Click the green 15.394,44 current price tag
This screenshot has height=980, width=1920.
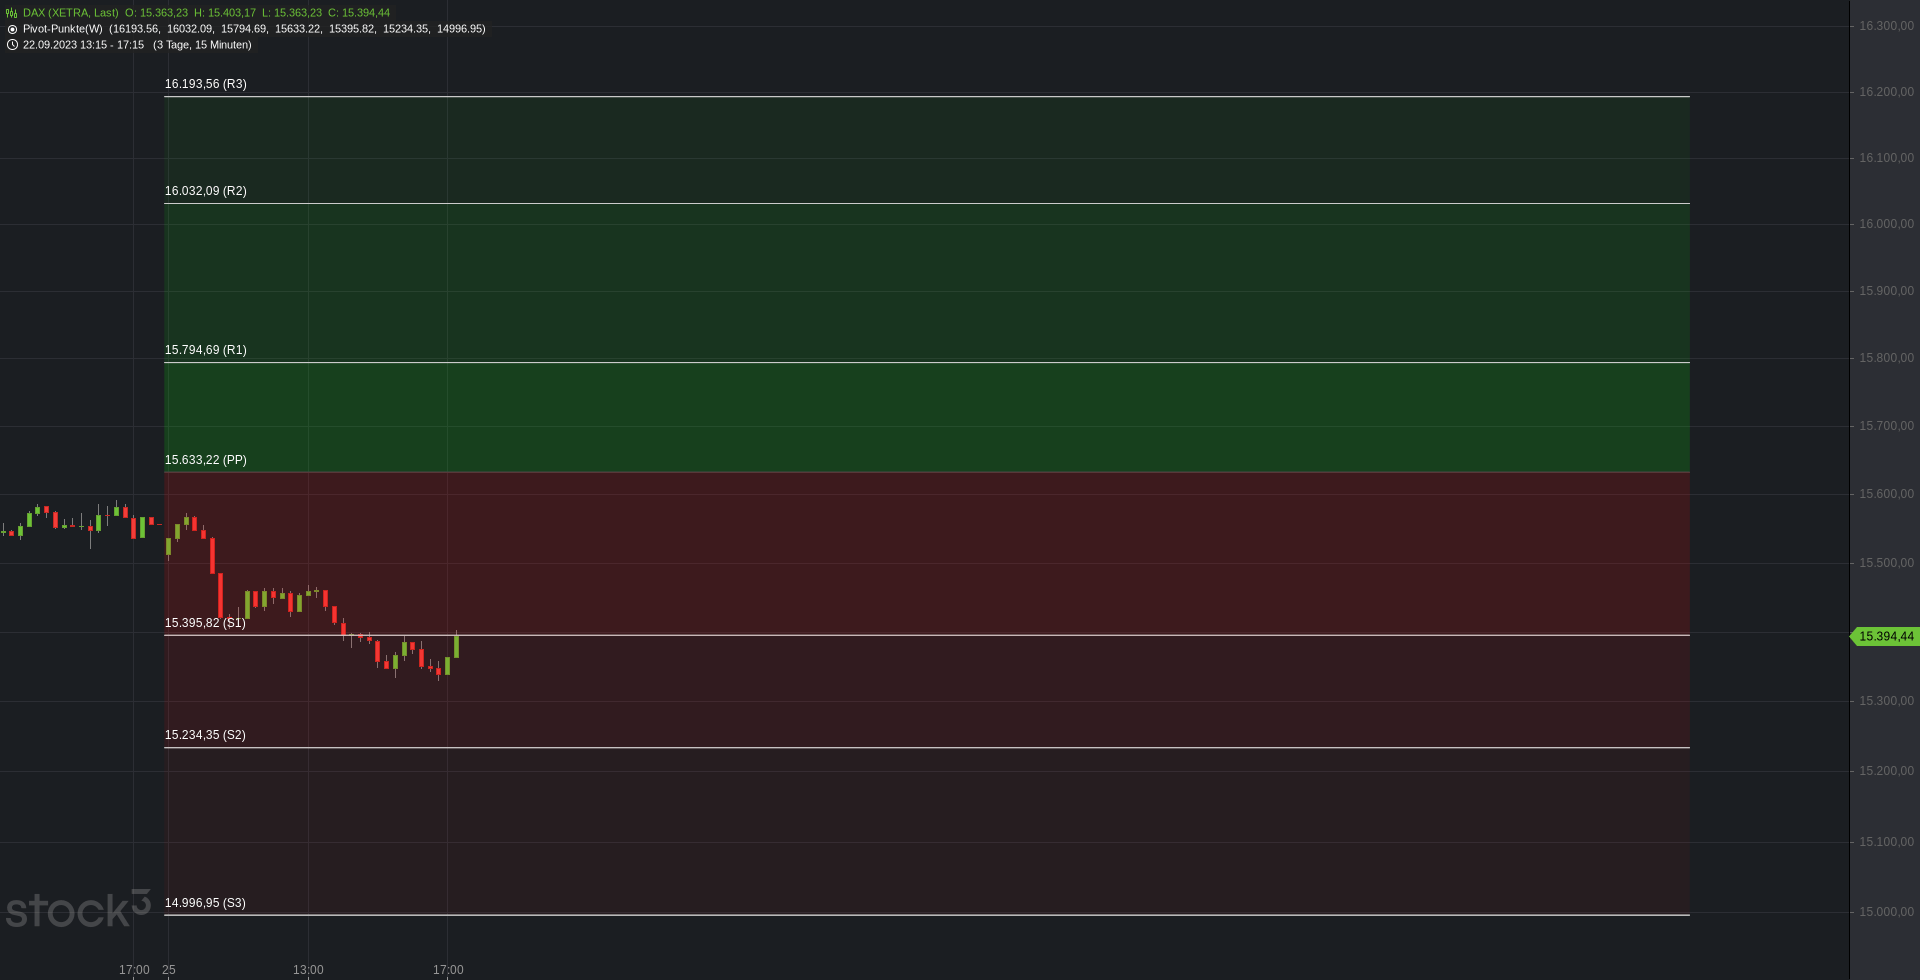pyautogui.click(x=1885, y=636)
